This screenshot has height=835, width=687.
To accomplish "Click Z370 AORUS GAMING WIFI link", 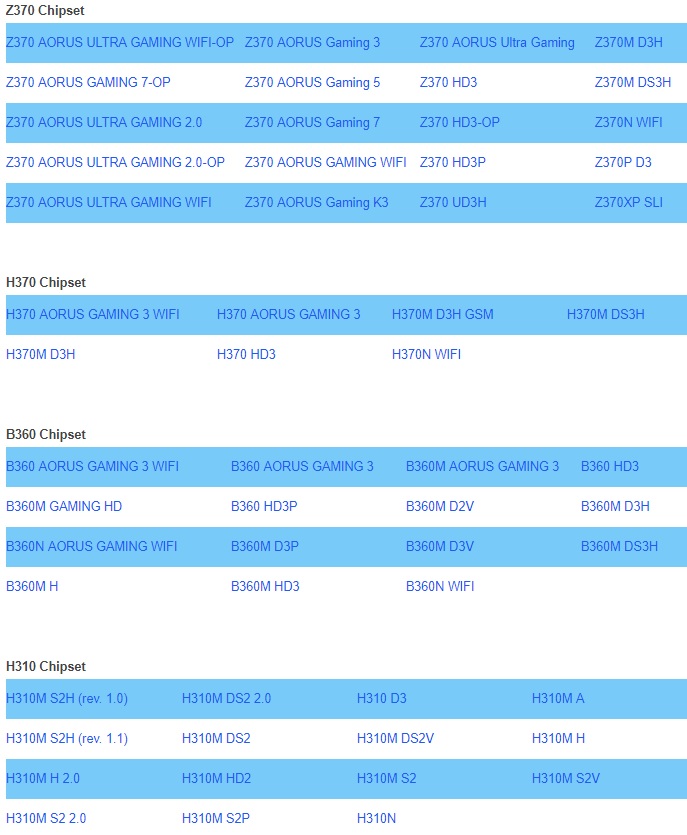I will pyautogui.click(x=326, y=162).
